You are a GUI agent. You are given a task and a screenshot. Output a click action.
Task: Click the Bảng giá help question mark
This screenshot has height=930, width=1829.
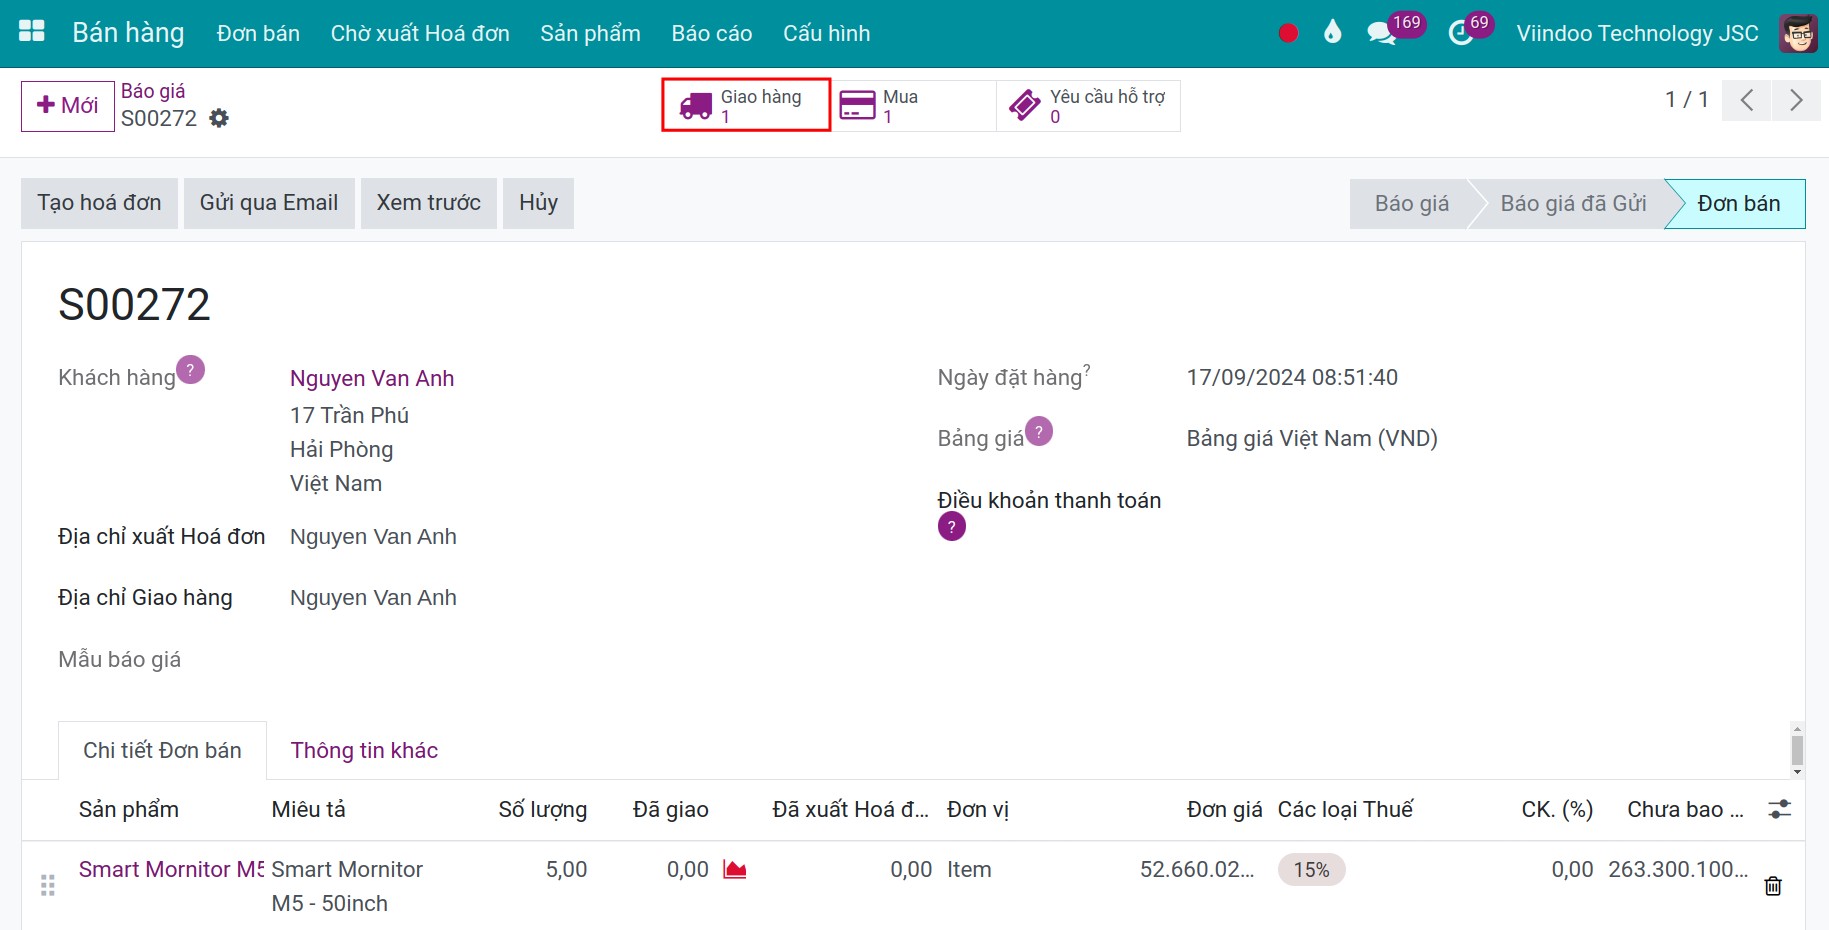tap(1039, 431)
